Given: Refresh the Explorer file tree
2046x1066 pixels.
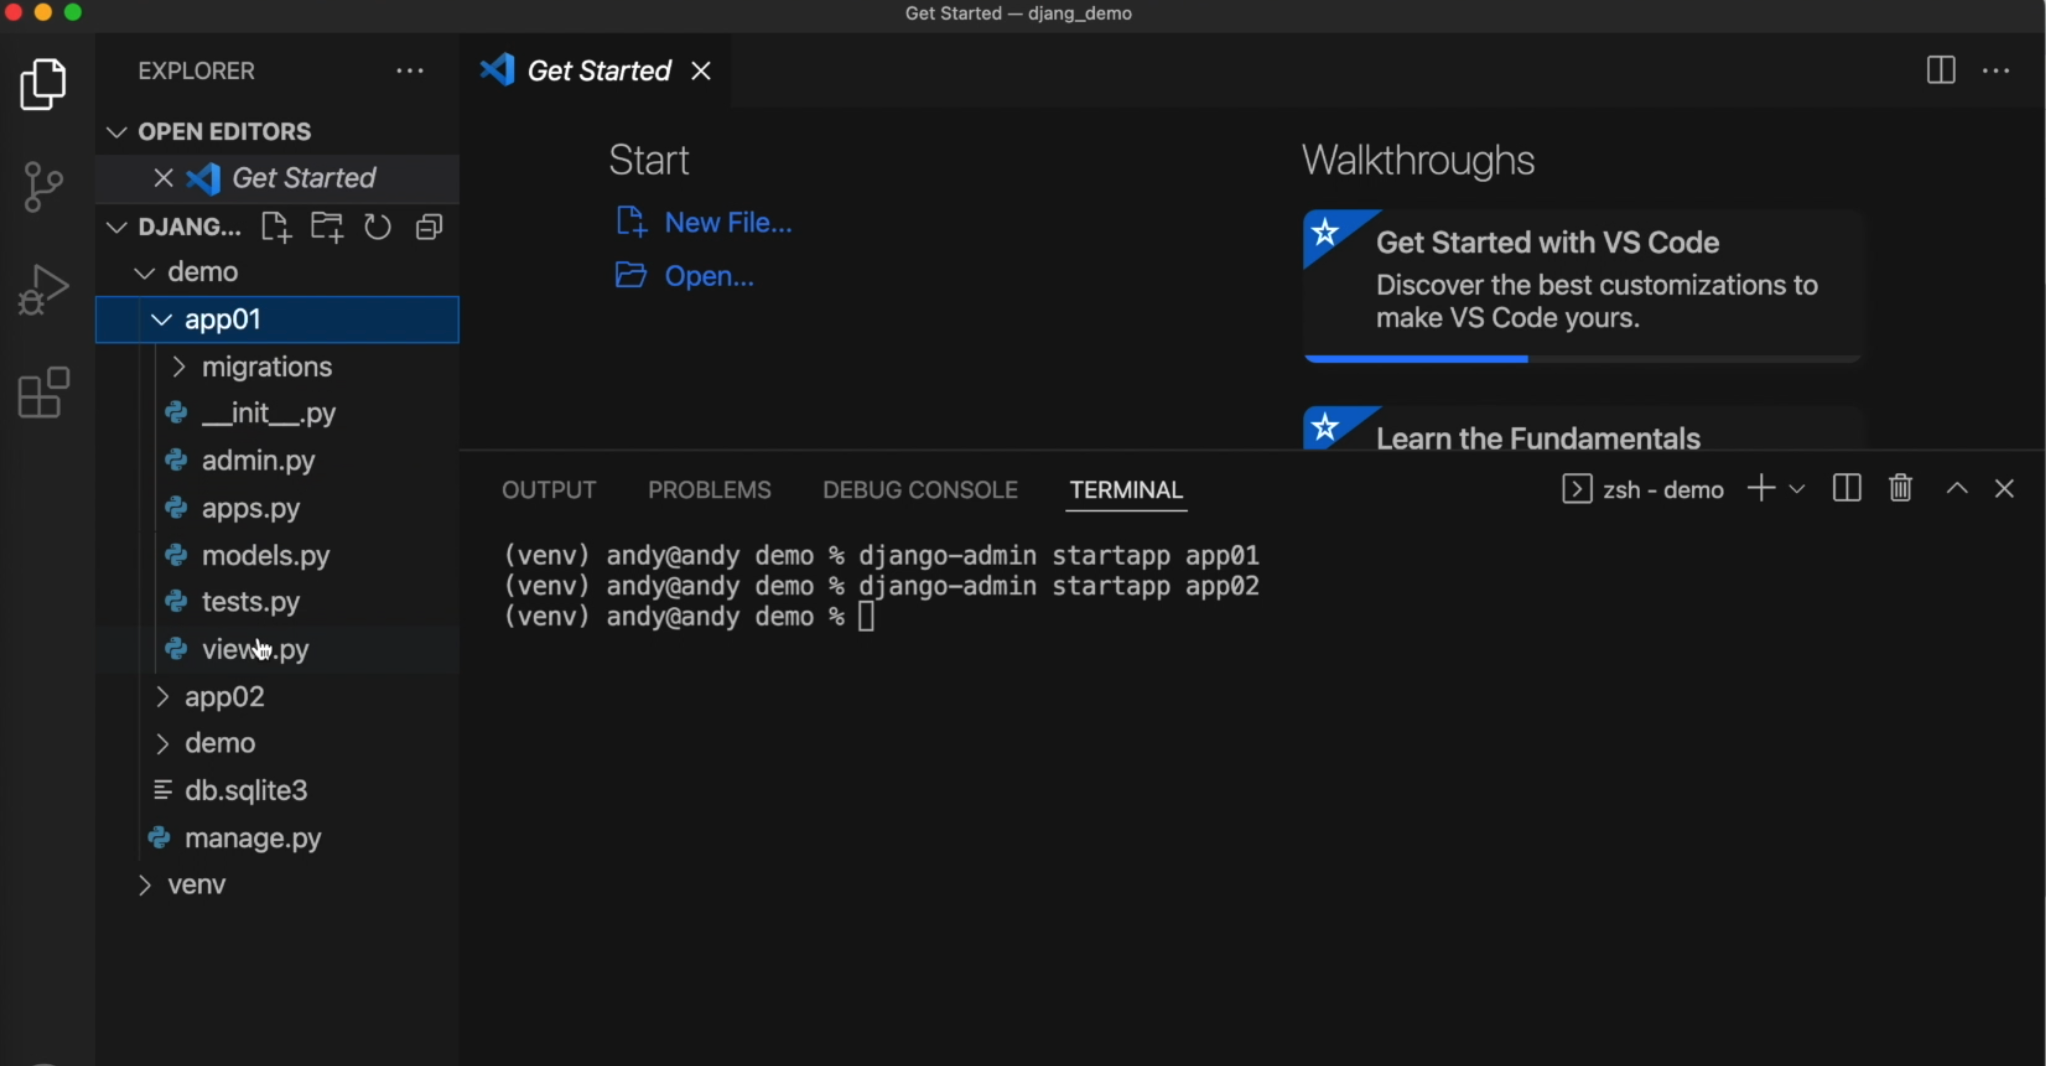Looking at the screenshot, I should (378, 227).
